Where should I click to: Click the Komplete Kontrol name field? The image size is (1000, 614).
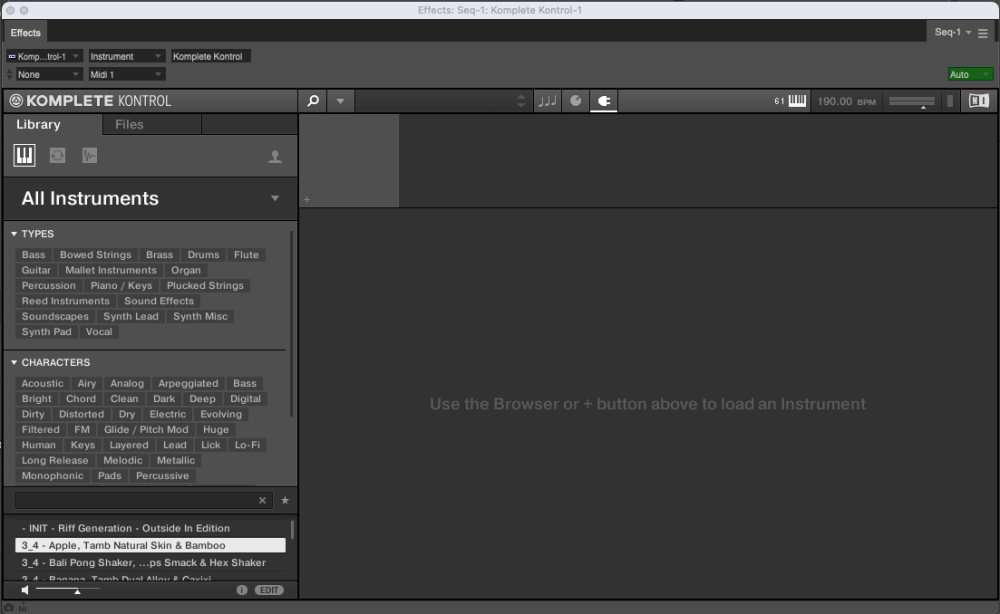click(210, 56)
